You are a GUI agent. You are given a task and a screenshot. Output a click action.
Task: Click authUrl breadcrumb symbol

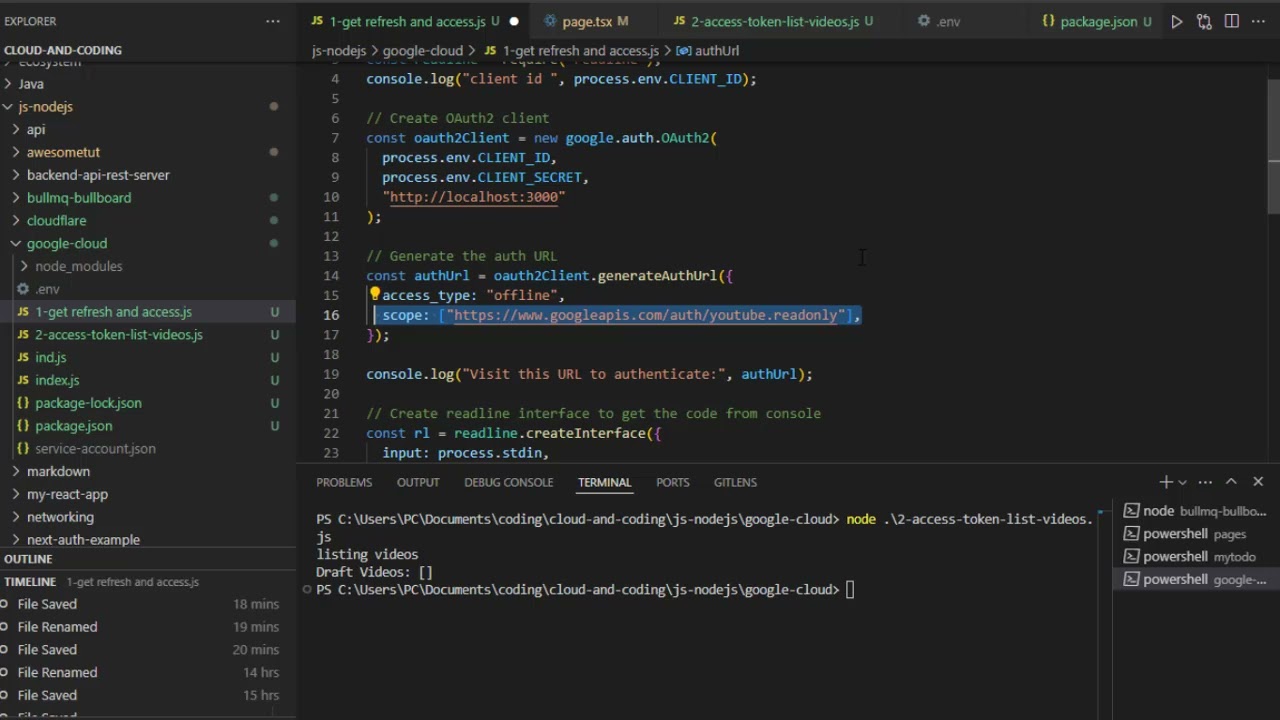[707, 50]
